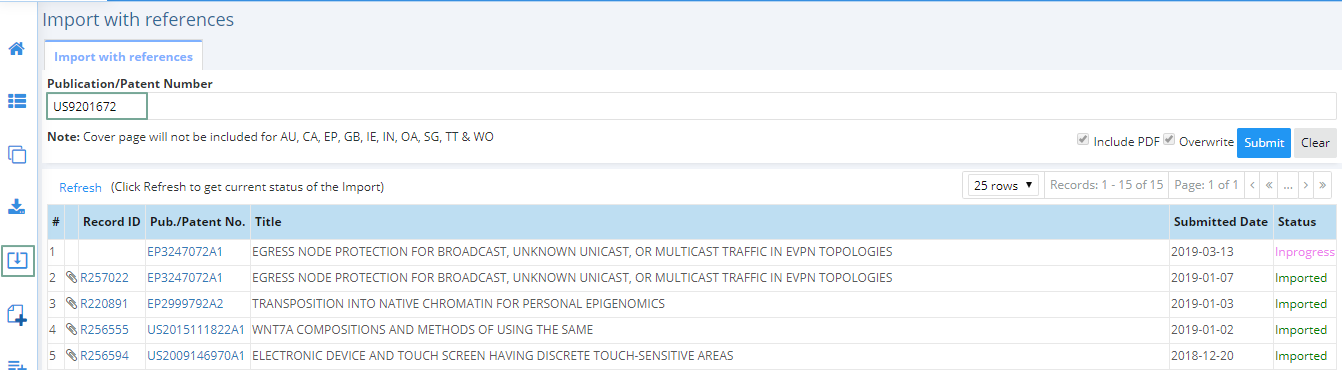Open the Home icon in the sidebar
The image size is (1342, 370).
click(16, 48)
